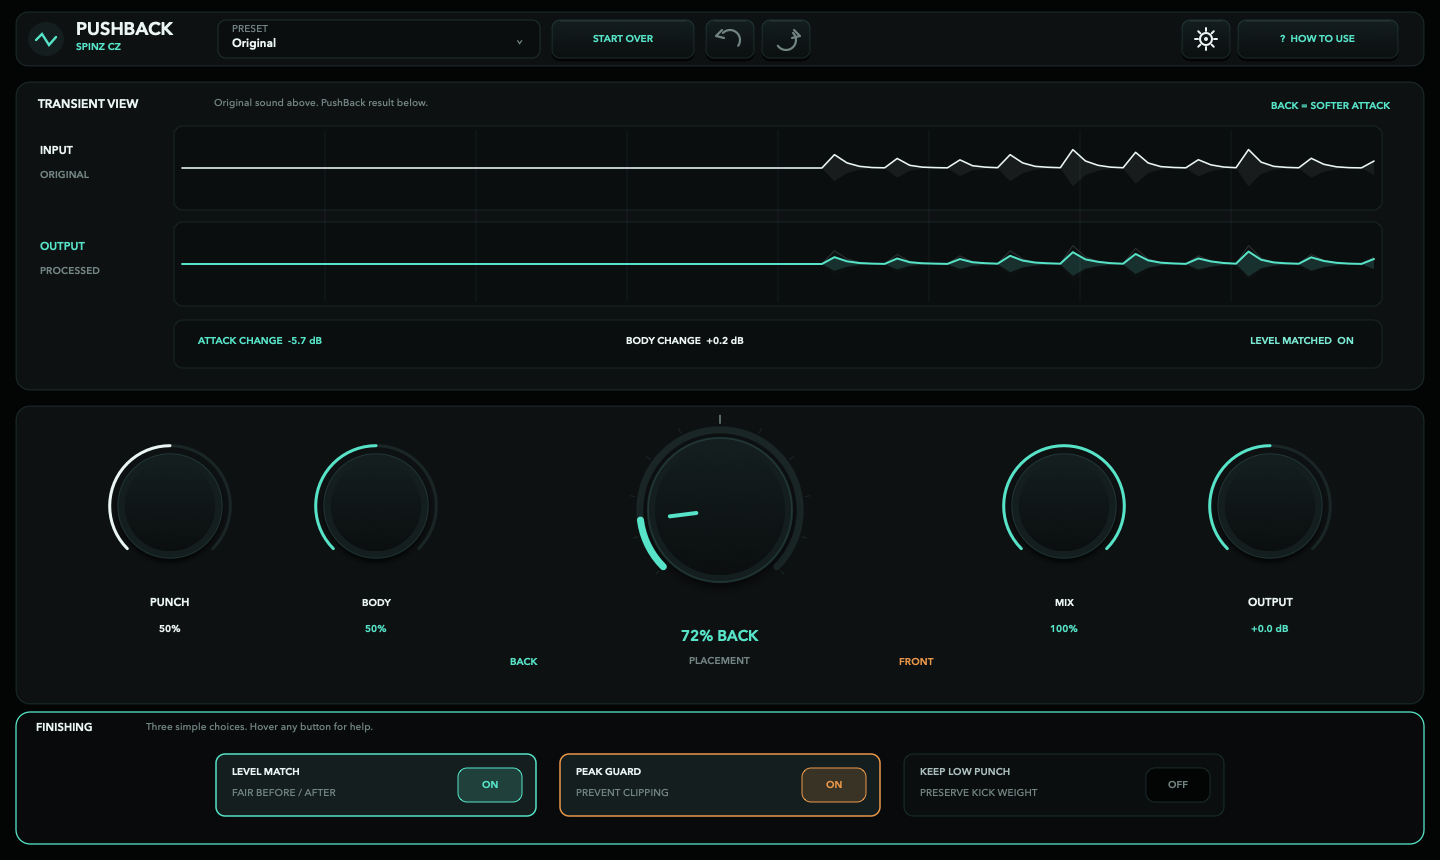Image resolution: width=1440 pixels, height=860 pixels.
Task: Click the input original waveform display
Action: (778, 168)
